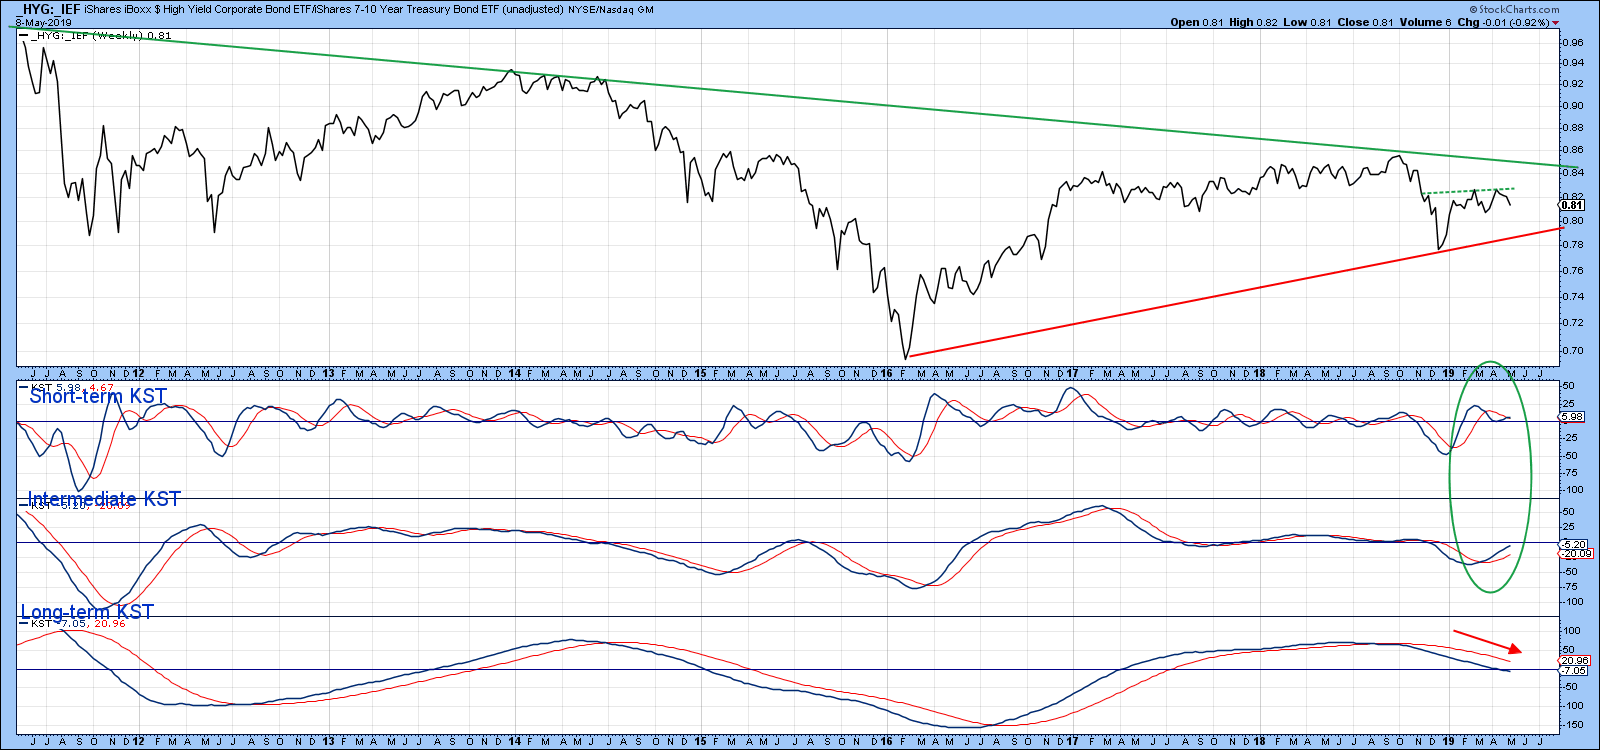This screenshot has width=1600, height=750.
Task: Click the Short-term KST panel title
Action: (98, 396)
